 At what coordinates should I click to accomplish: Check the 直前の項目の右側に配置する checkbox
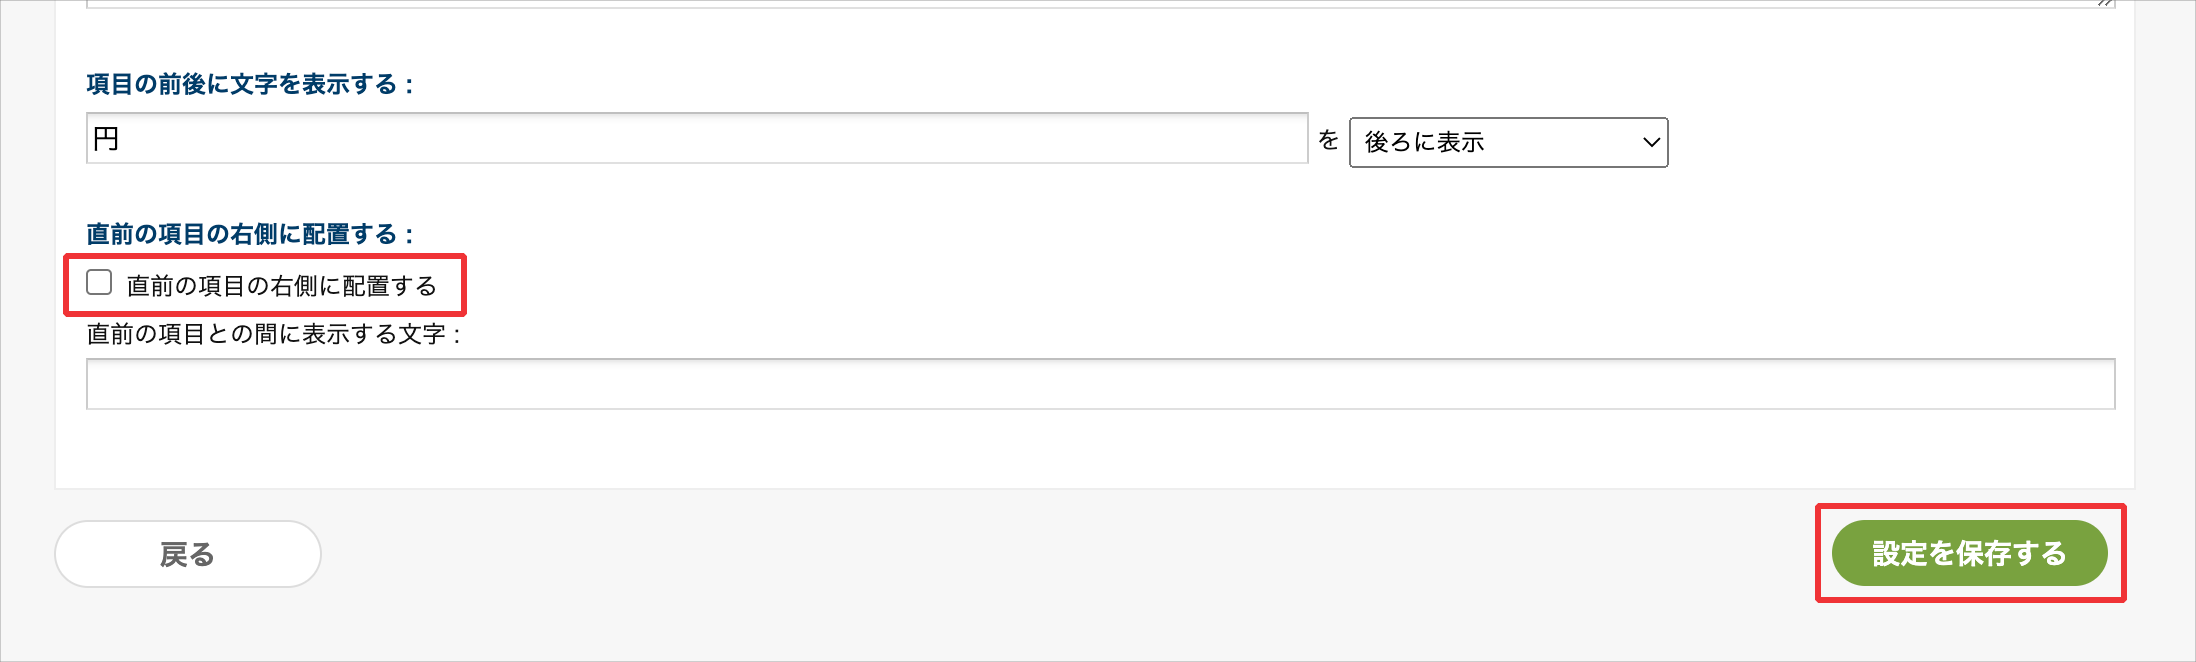click(99, 283)
